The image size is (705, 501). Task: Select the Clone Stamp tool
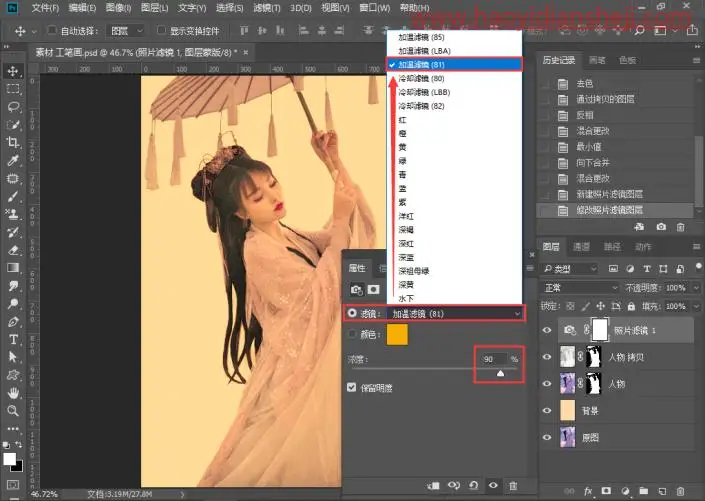[x=13, y=214]
